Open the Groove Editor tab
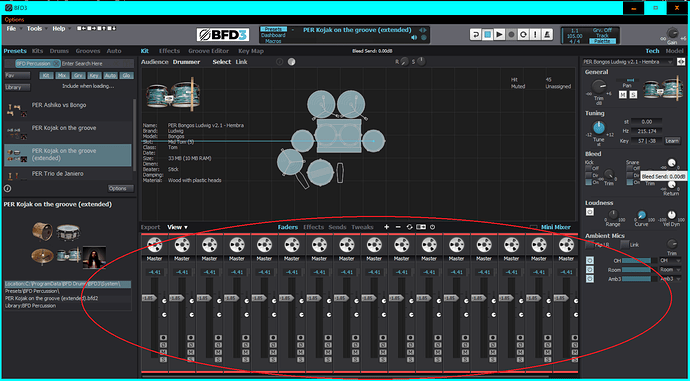The width and height of the screenshot is (690, 381). 209,51
